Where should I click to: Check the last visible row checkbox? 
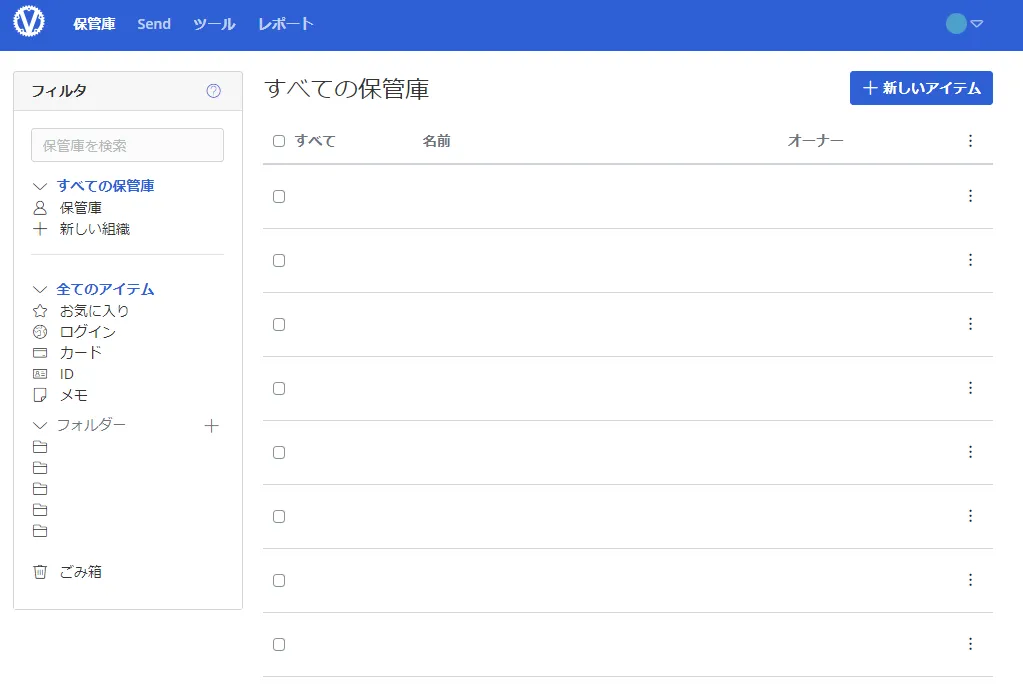click(x=279, y=645)
